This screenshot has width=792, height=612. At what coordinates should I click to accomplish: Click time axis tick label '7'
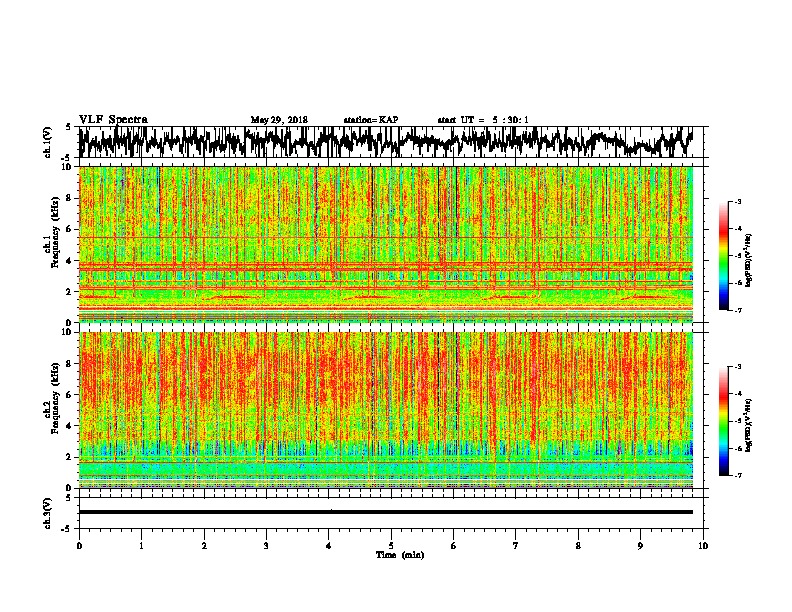pyautogui.click(x=516, y=546)
